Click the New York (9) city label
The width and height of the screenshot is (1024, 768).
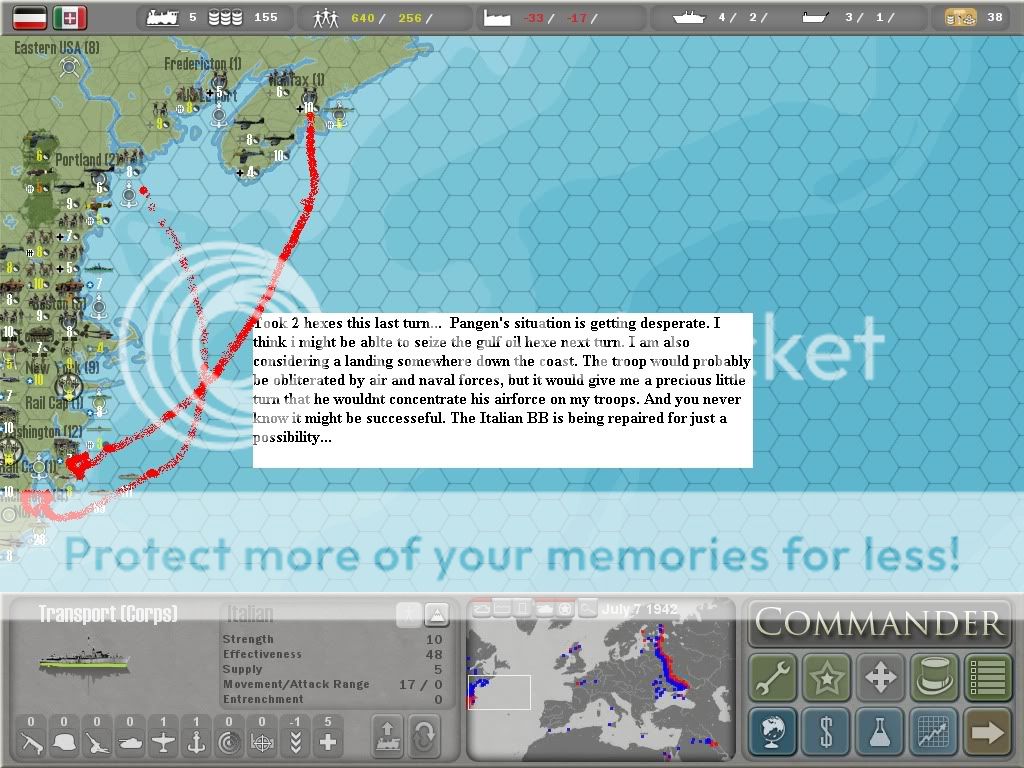tap(63, 368)
